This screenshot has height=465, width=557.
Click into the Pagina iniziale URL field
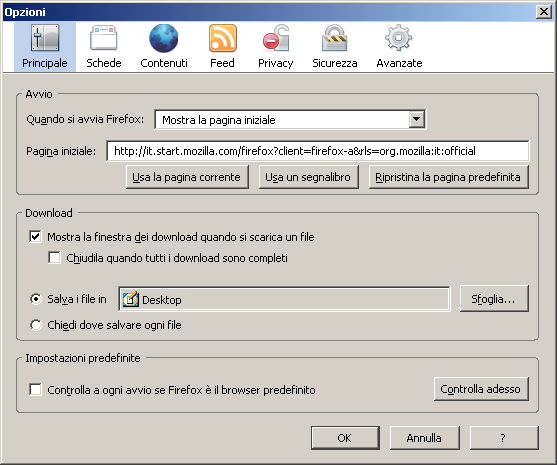(x=318, y=151)
